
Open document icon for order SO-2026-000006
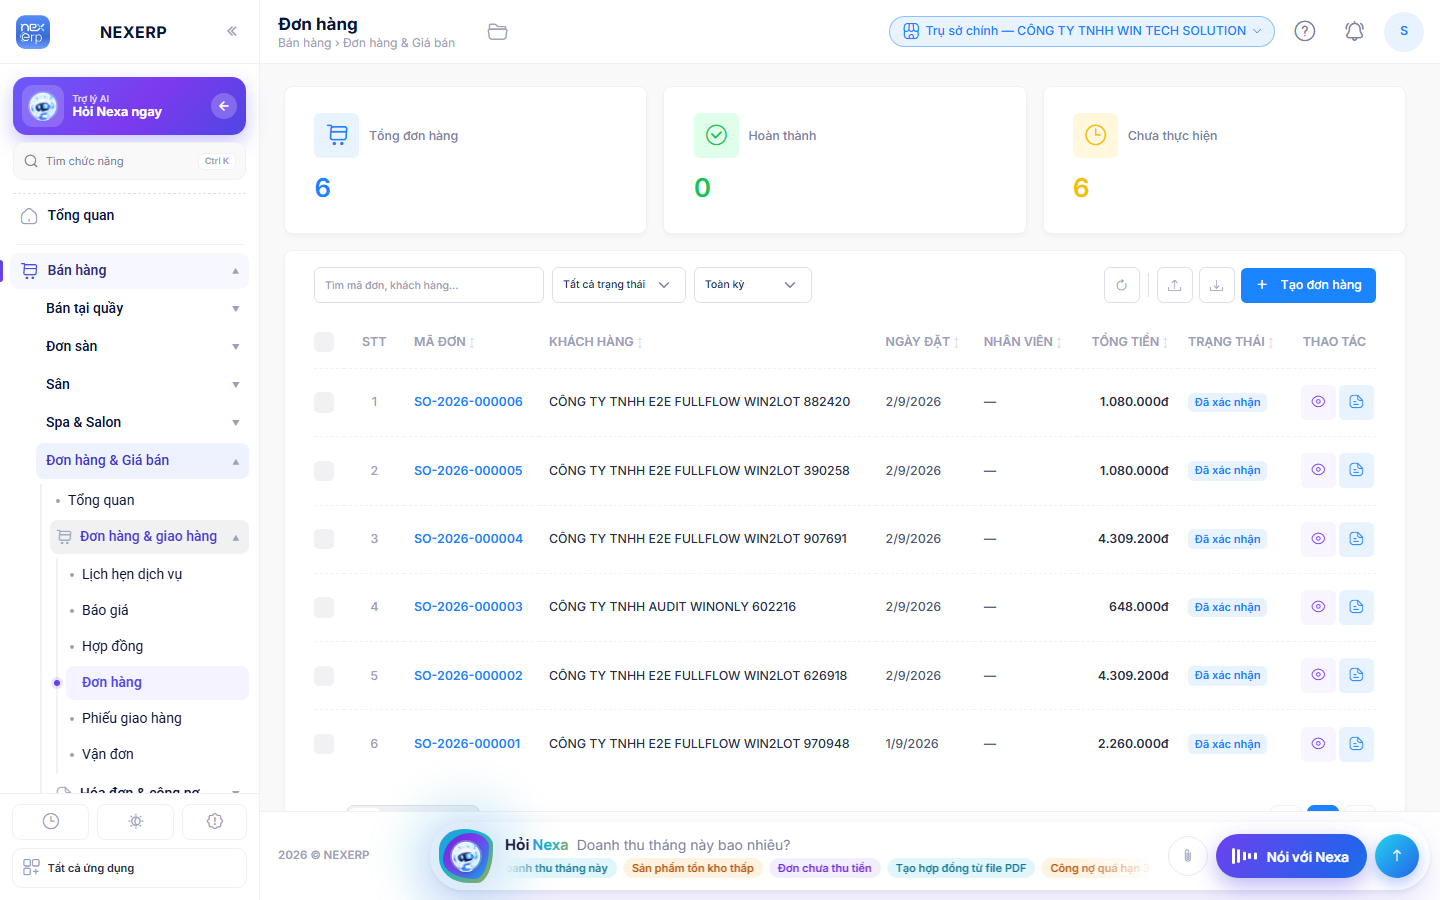(1356, 402)
